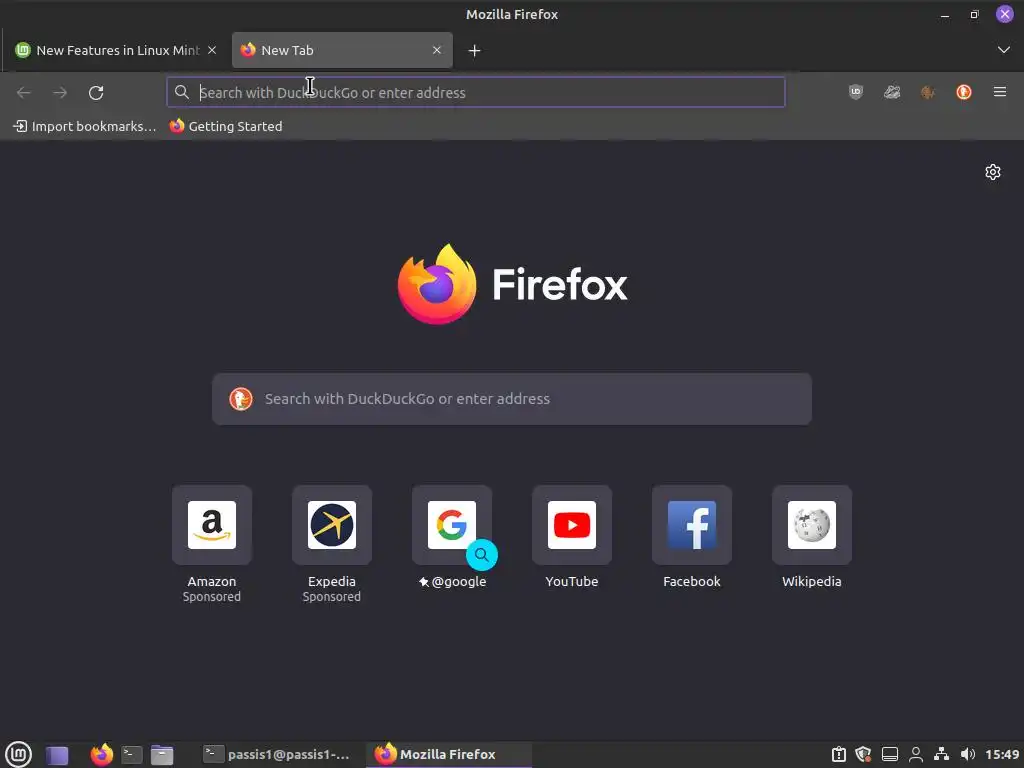Go forward one page
Image resolution: width=1024 pixels, height=768 pixels.
pos(60,93)
